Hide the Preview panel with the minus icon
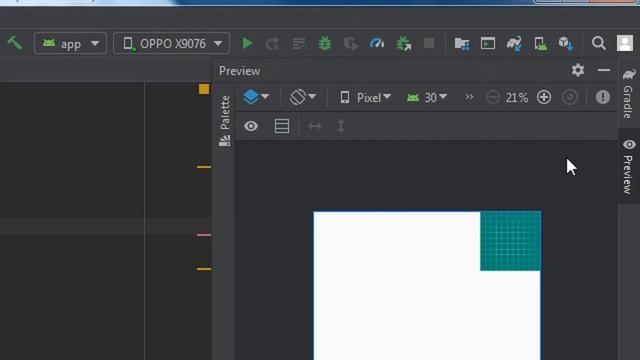The image size is (640, 360). tap(604, 70)
